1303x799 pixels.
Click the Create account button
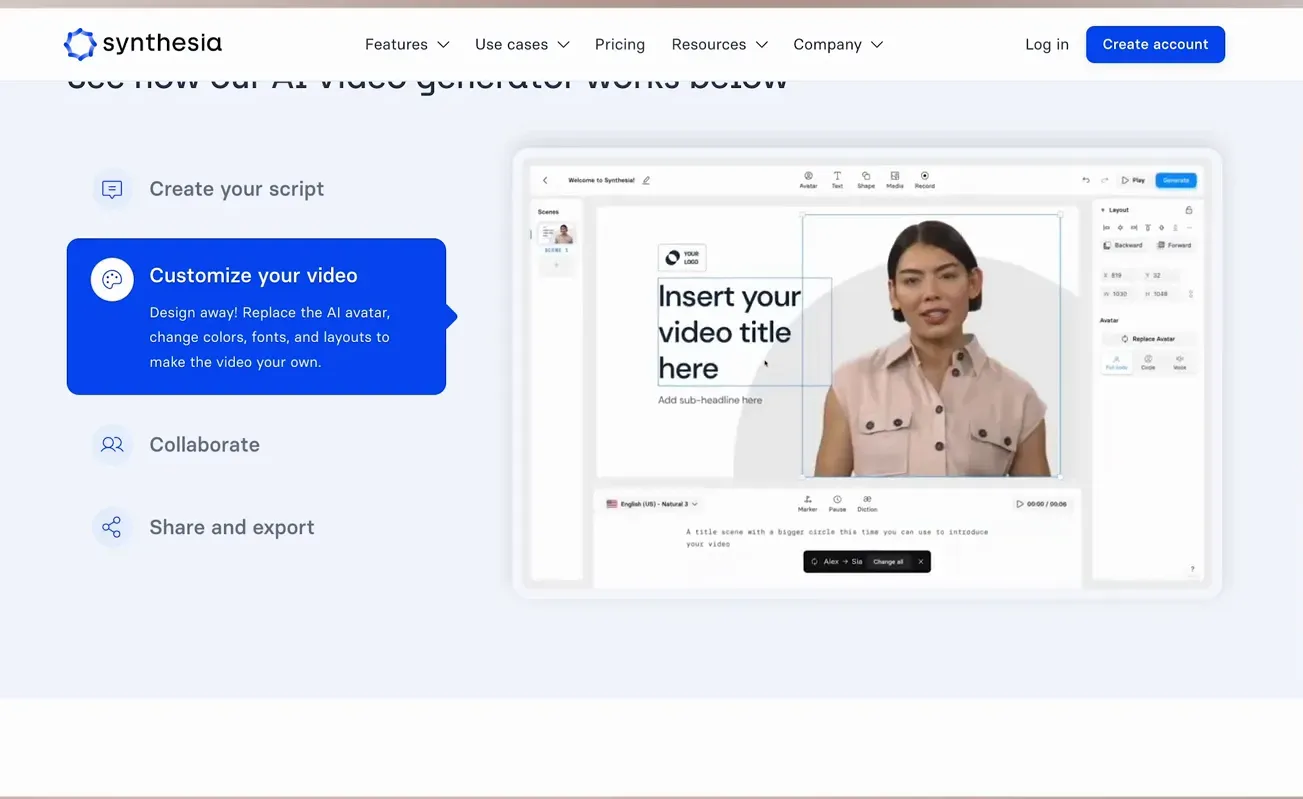coord(1155,44)
